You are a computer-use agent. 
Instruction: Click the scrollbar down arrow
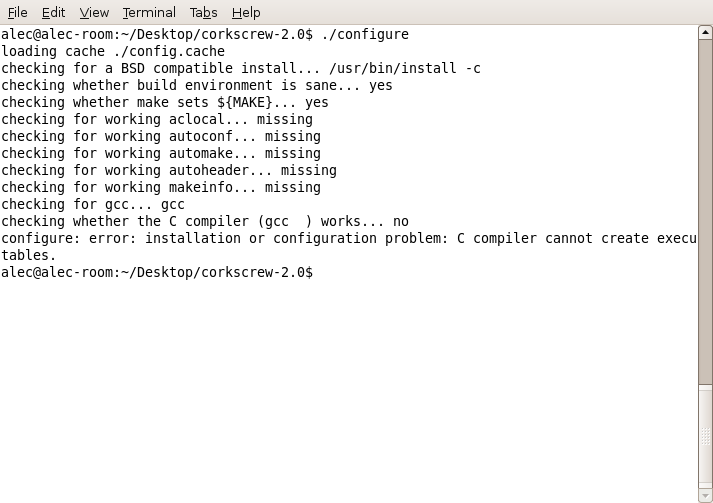point(705,495)
